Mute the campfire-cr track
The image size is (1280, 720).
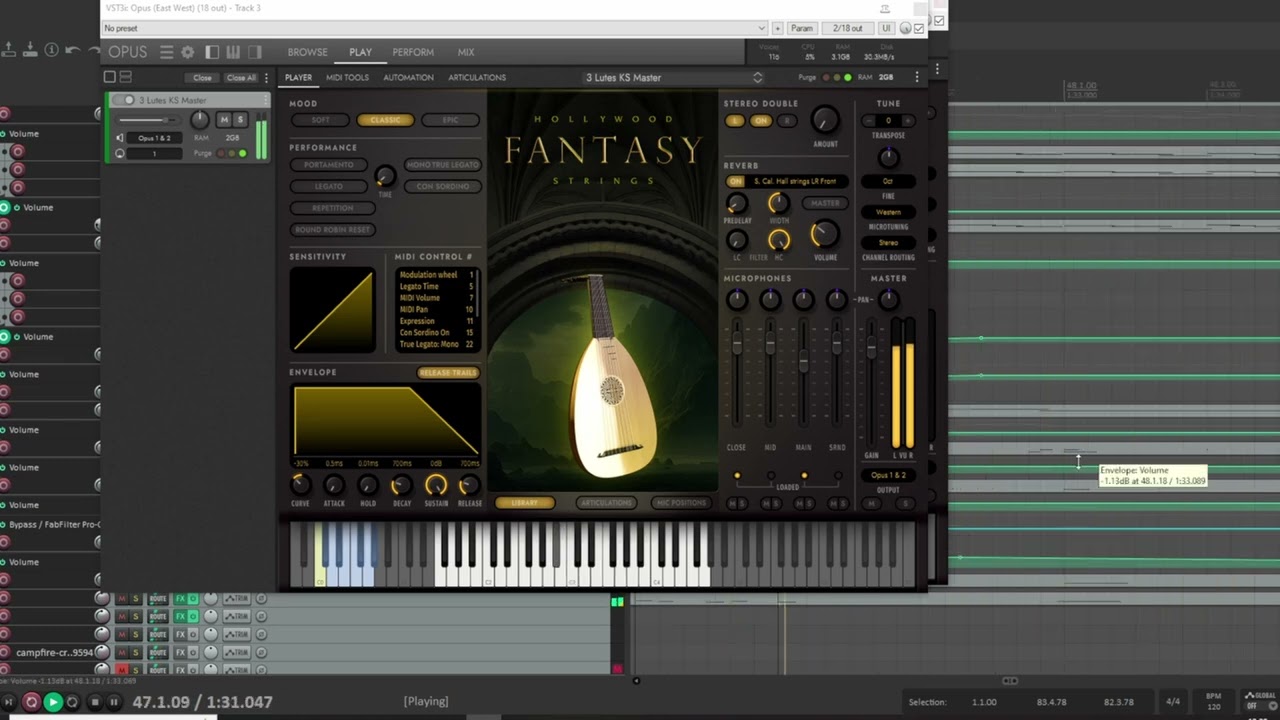122,652
